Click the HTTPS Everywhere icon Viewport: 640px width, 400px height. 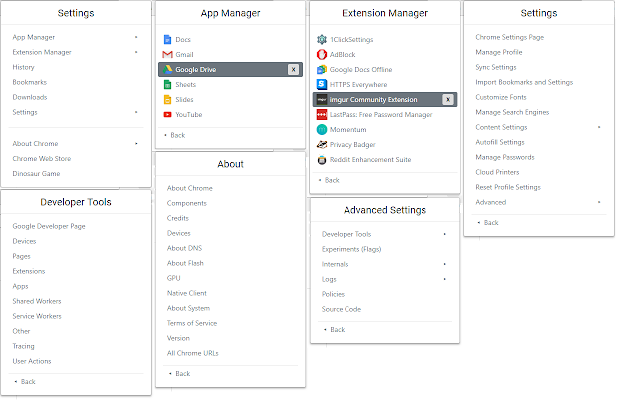pyautogui.click(x=322, y=84)
